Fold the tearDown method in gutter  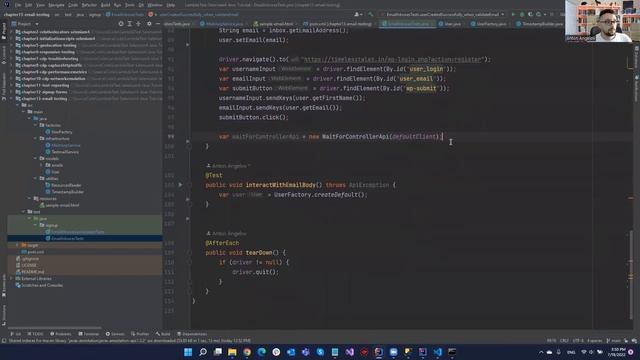tap(189, 253)
